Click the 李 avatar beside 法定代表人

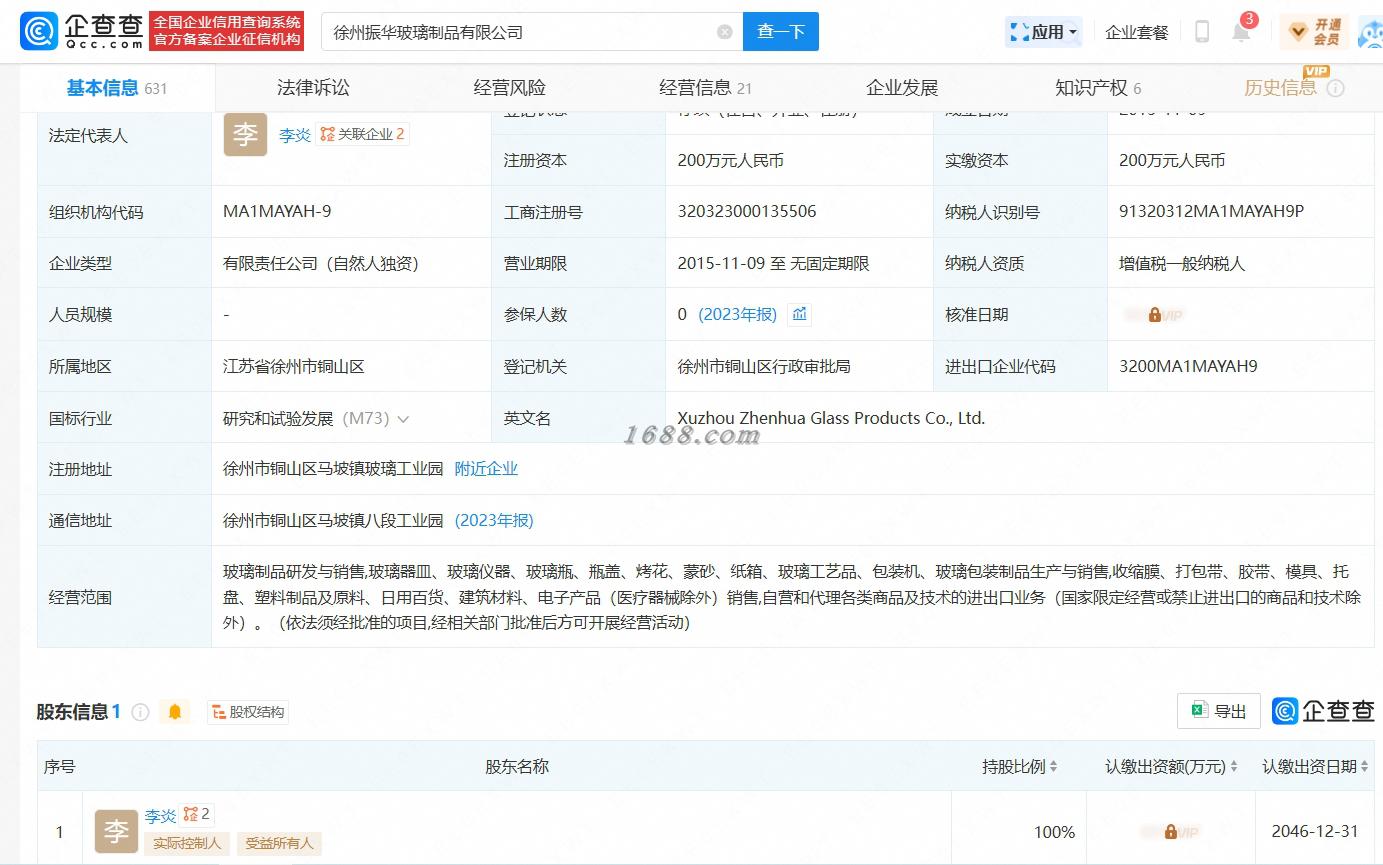245,134
